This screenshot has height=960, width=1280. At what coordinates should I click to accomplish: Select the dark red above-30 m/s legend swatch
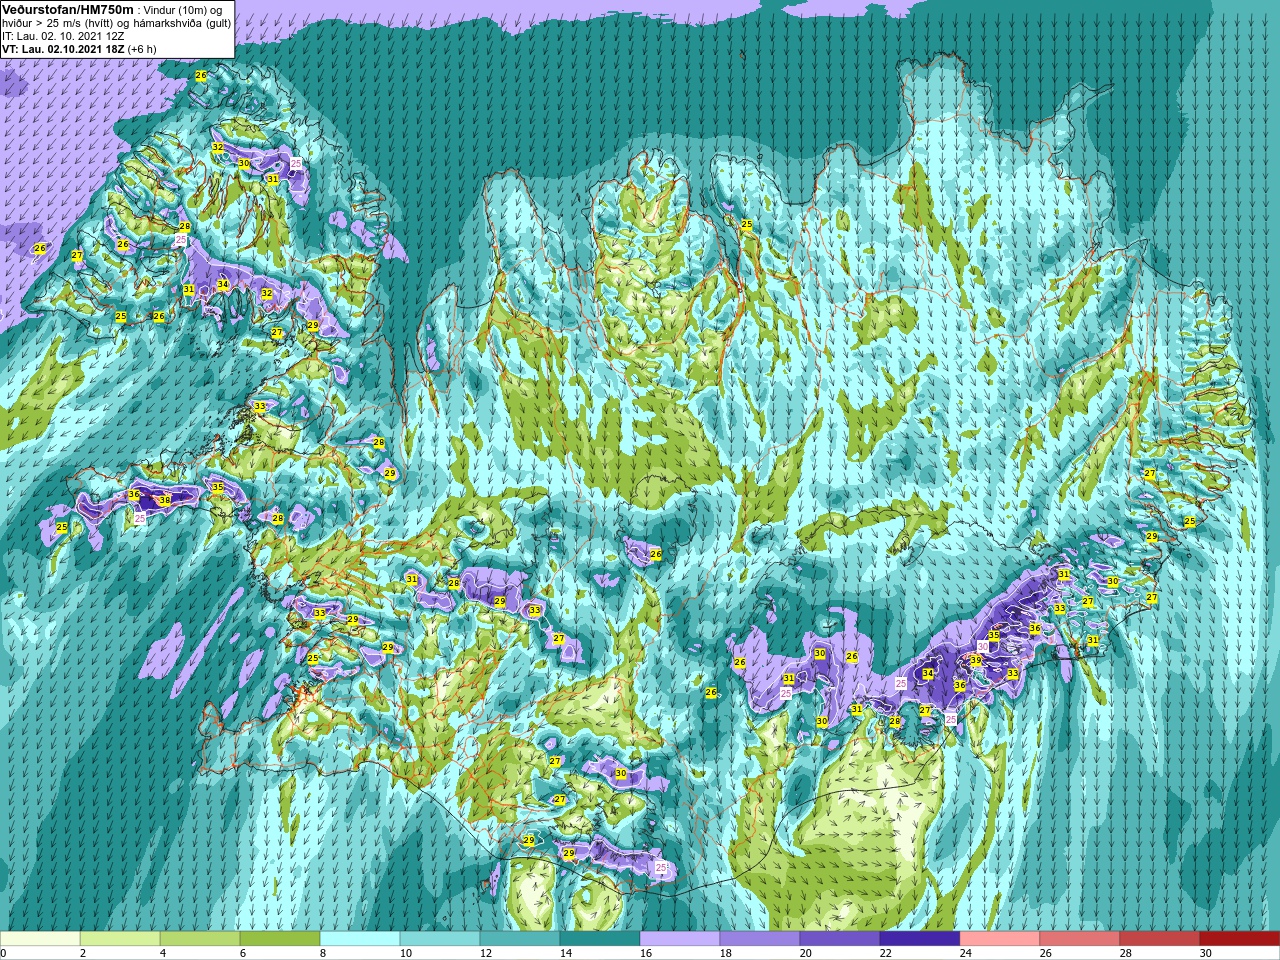pos(1240,939)
